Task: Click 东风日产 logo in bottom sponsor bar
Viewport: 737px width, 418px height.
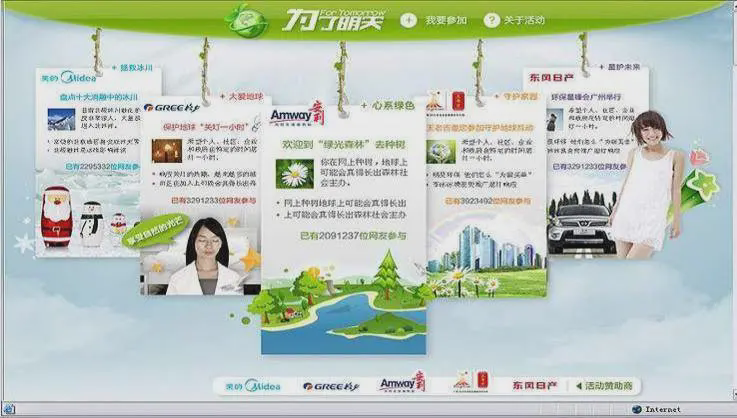Action: point(535,385)
